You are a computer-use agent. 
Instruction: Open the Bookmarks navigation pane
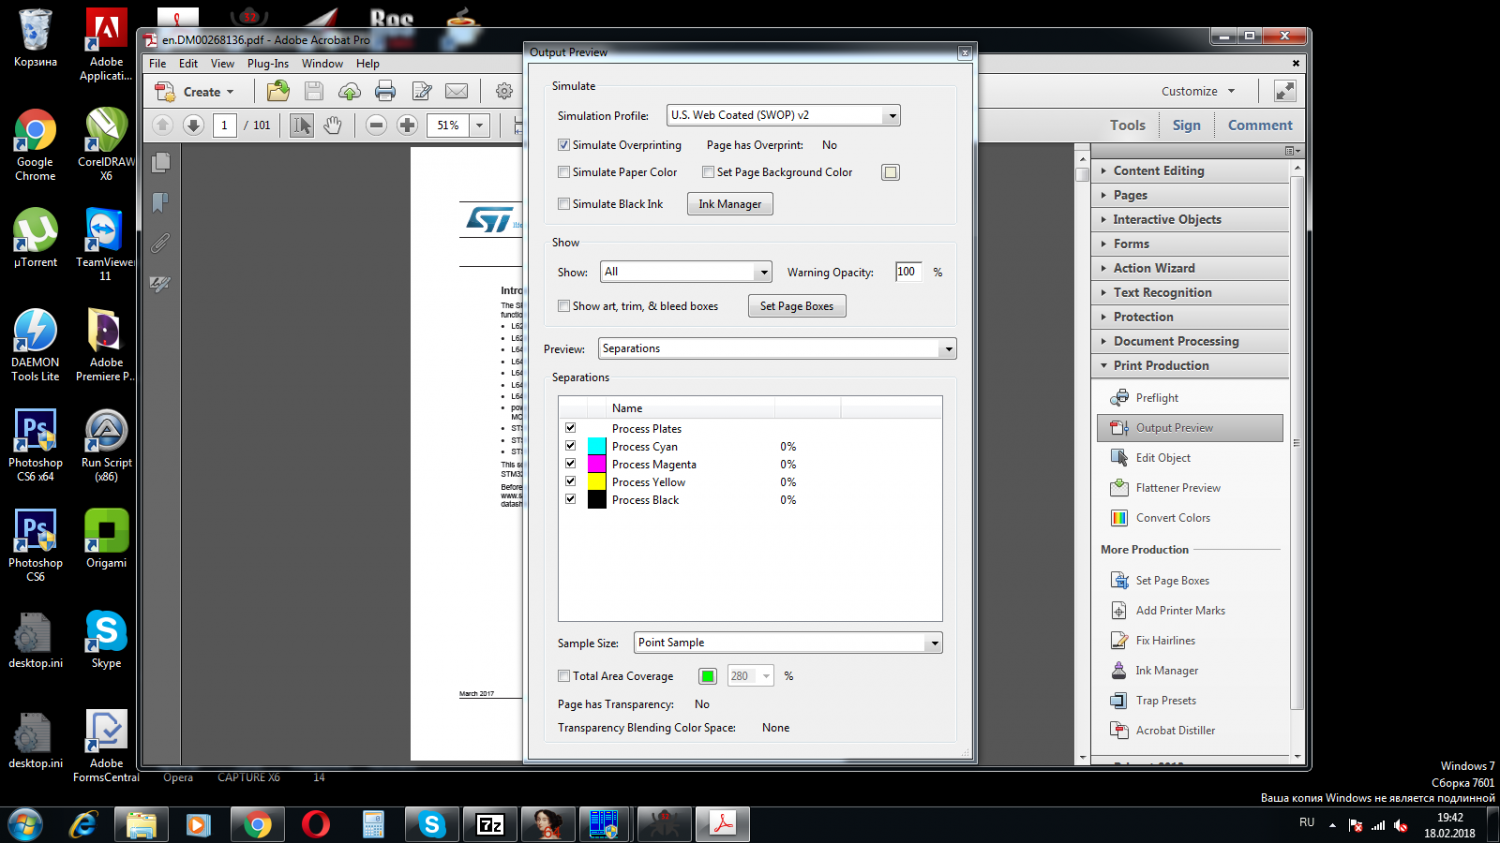point(160,203)
